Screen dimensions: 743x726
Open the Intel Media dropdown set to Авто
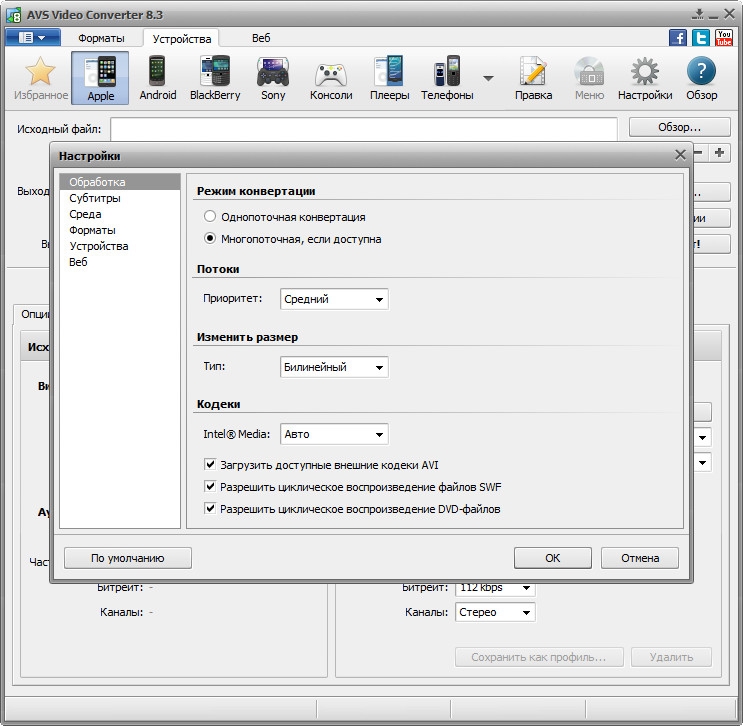tap(334, 435)
